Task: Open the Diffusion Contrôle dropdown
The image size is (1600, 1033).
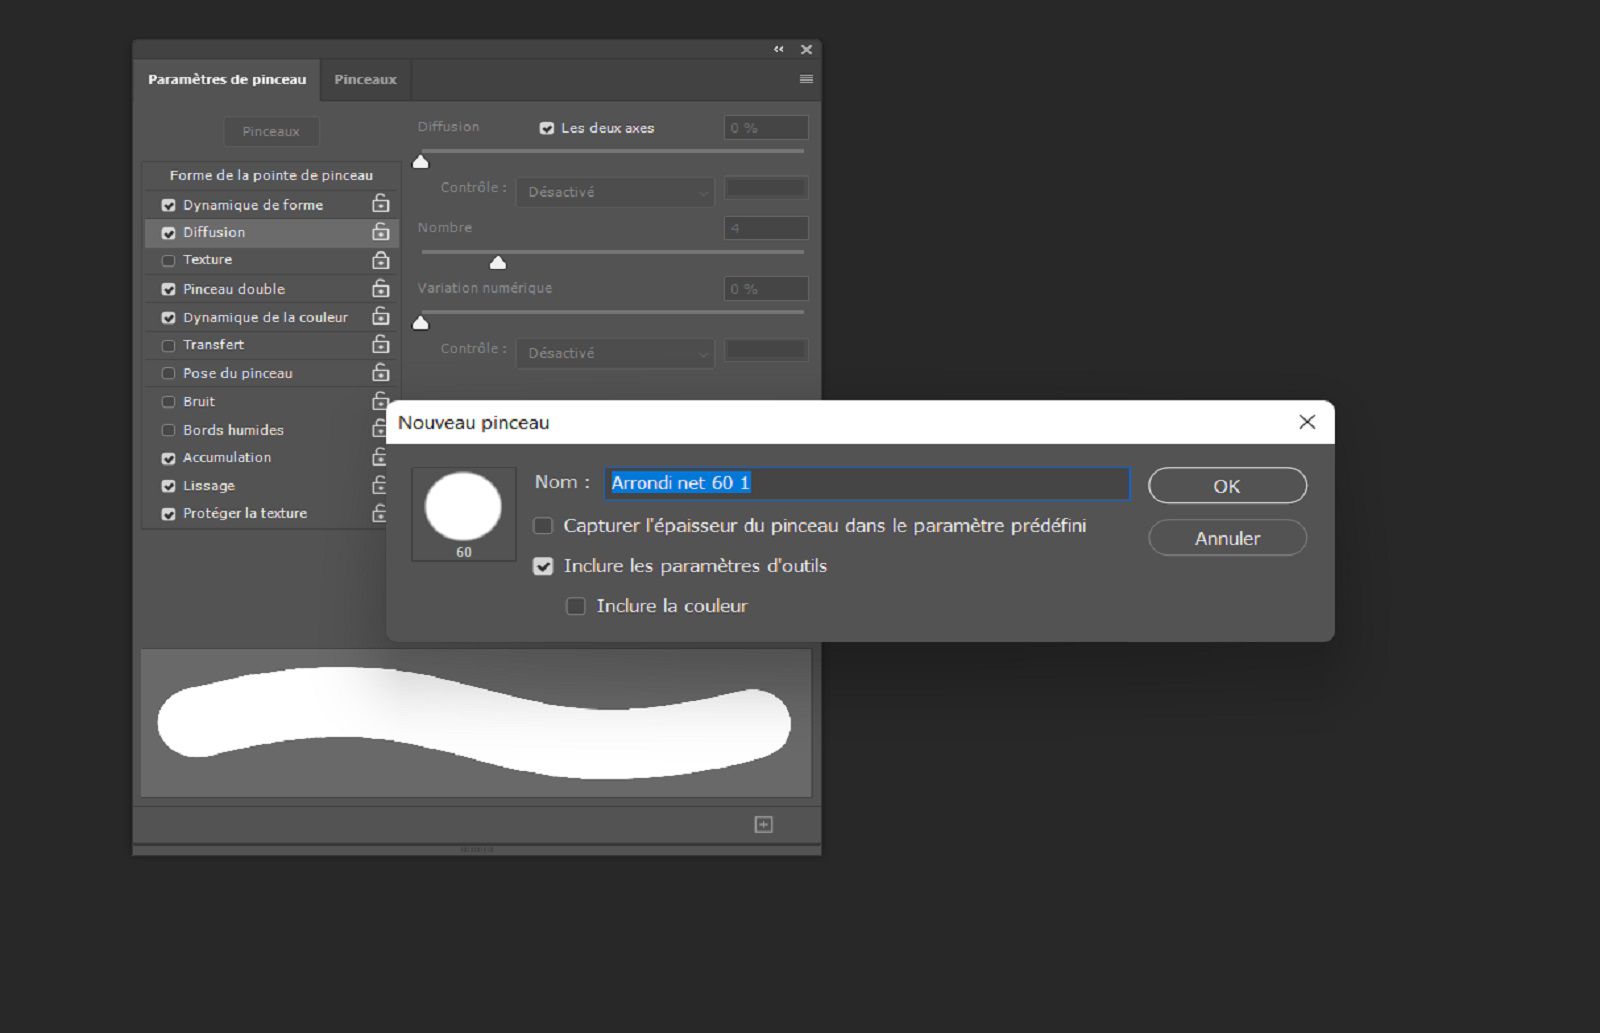Action: pyautogui.click(x=615, y=192)
